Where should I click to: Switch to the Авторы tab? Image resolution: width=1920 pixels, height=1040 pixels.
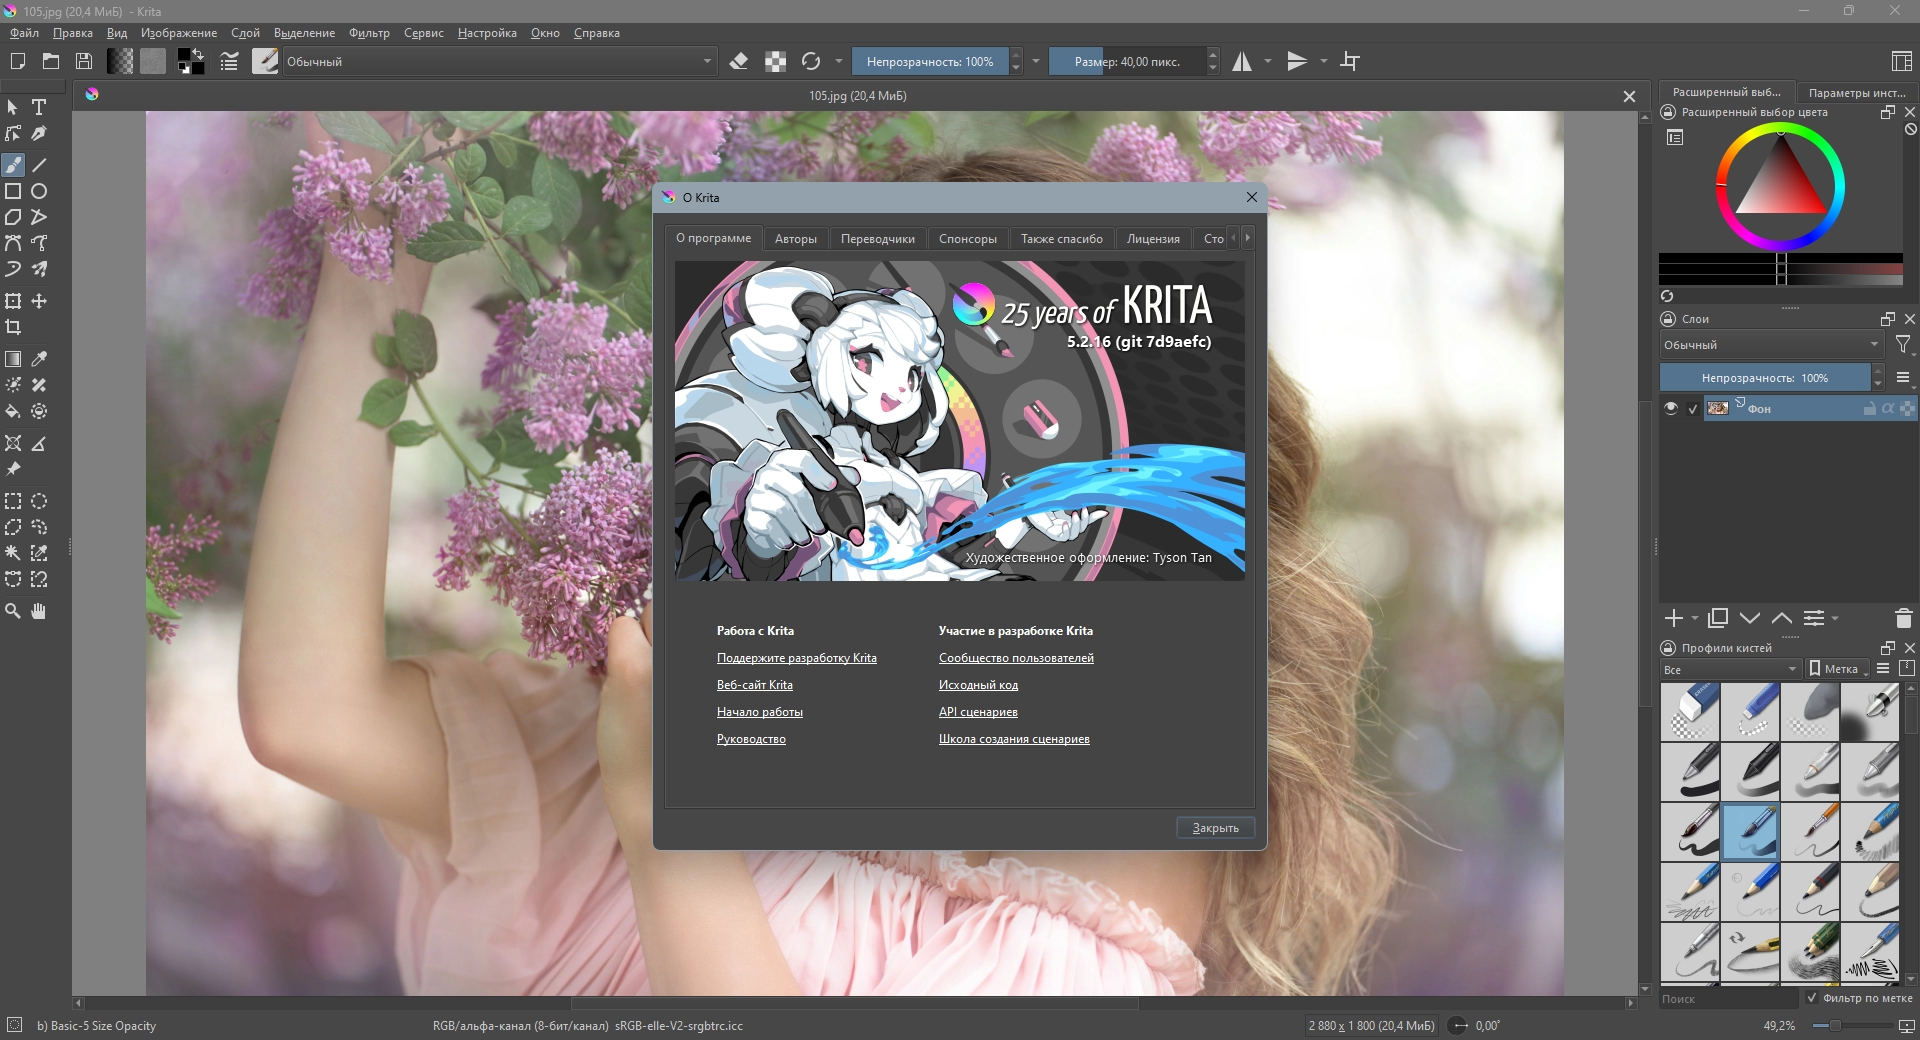coord(796,238)
